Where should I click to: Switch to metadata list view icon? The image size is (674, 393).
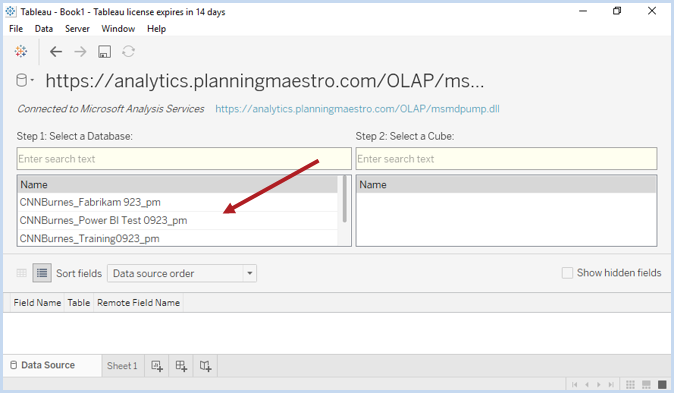pyautogui.click(x=42, y=273)
